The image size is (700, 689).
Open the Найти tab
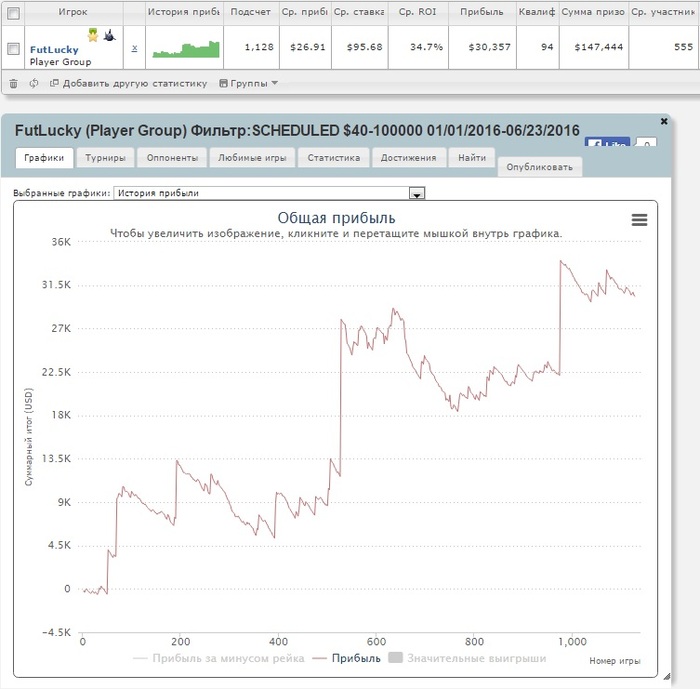[x=472, y=158]
